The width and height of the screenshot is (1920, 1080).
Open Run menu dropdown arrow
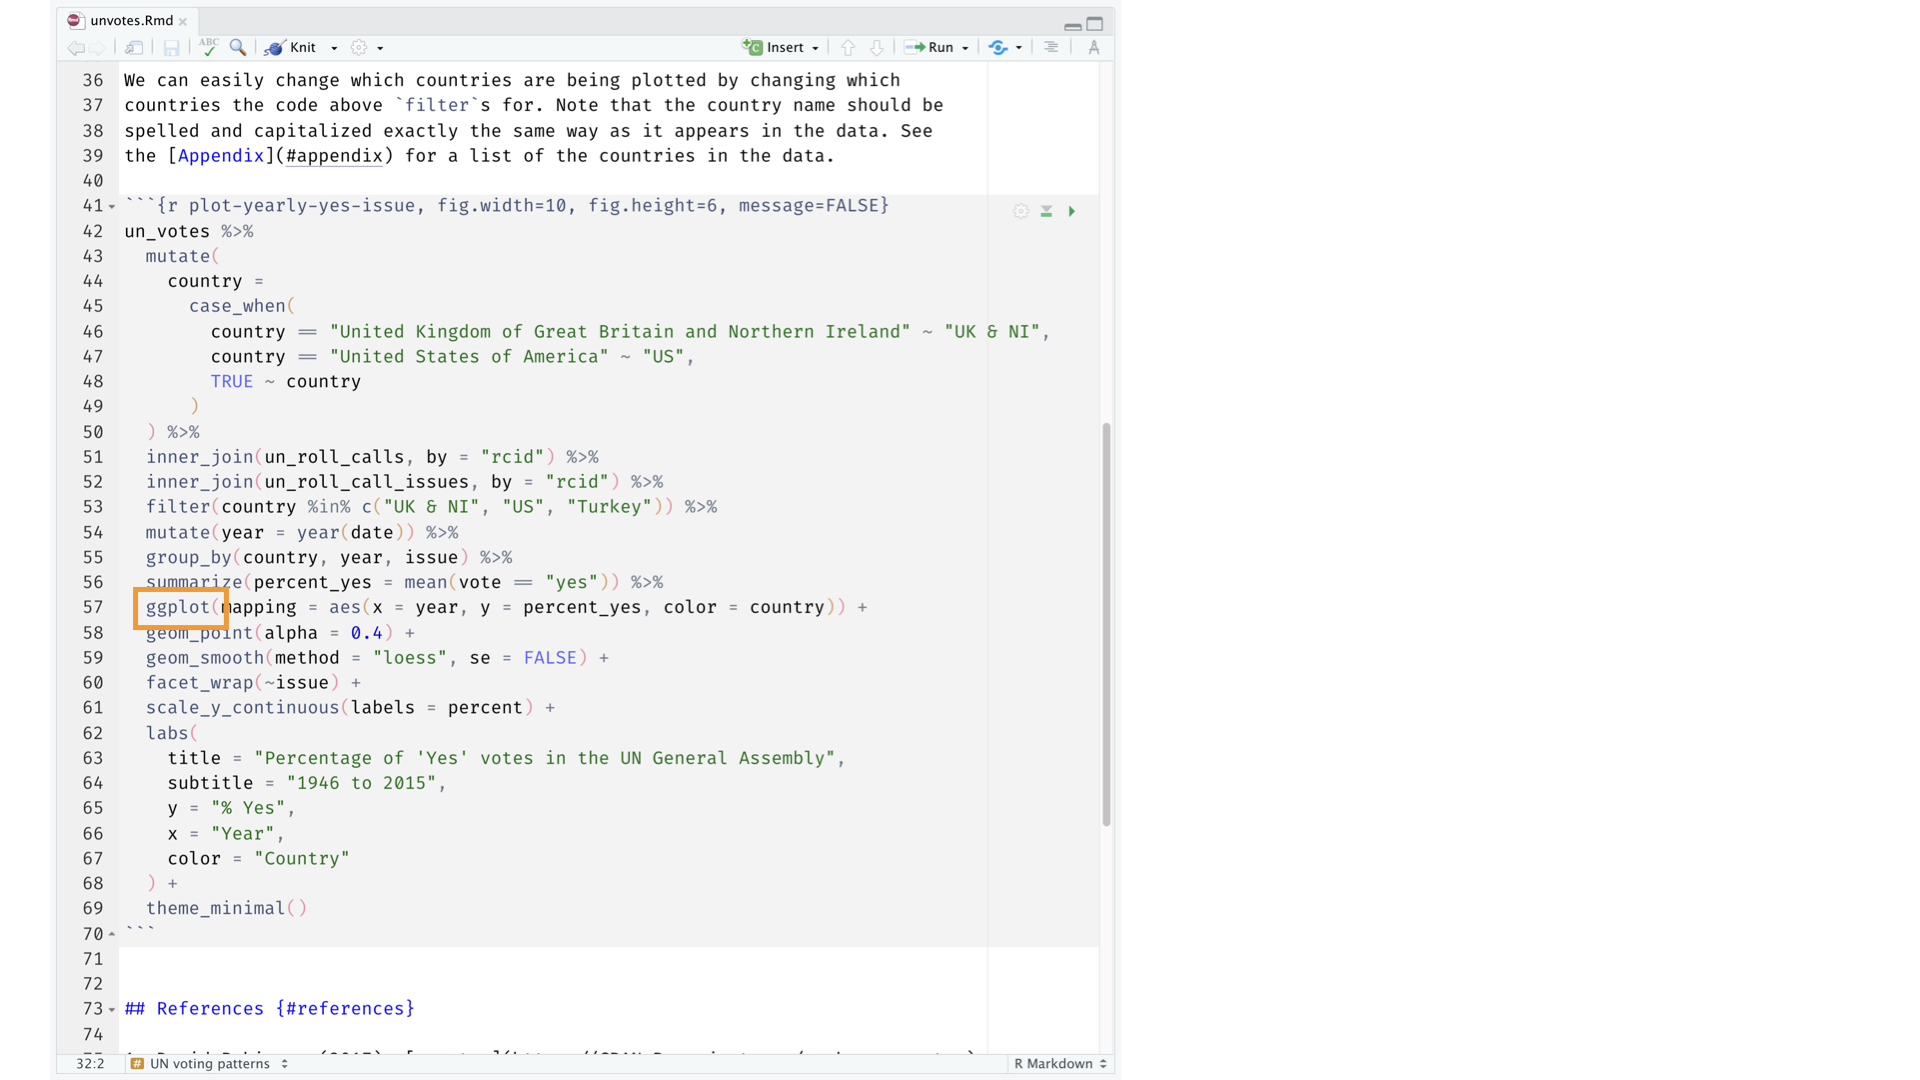[965, 48]
